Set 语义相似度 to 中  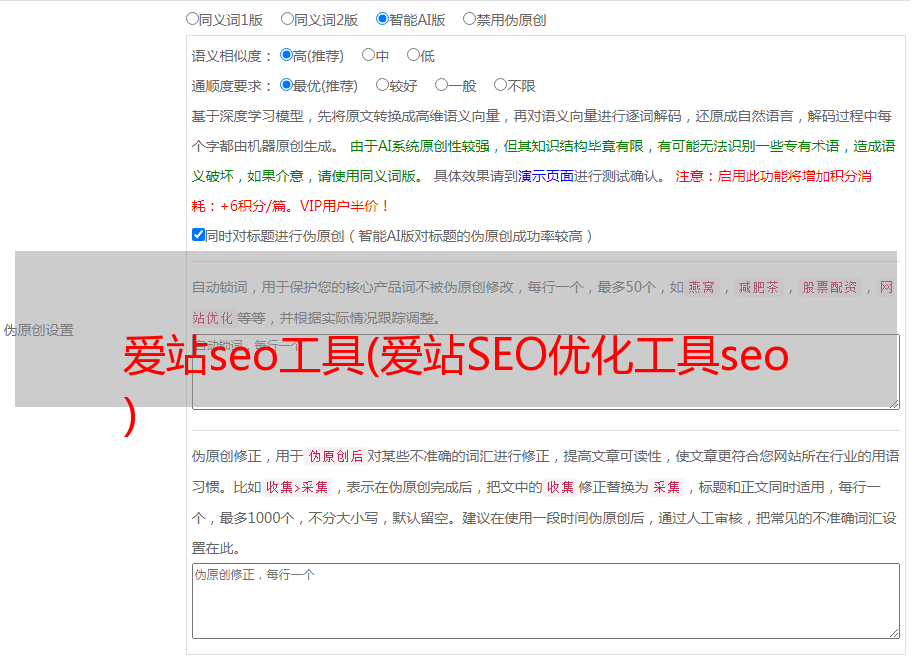click(x=368, y=55)
